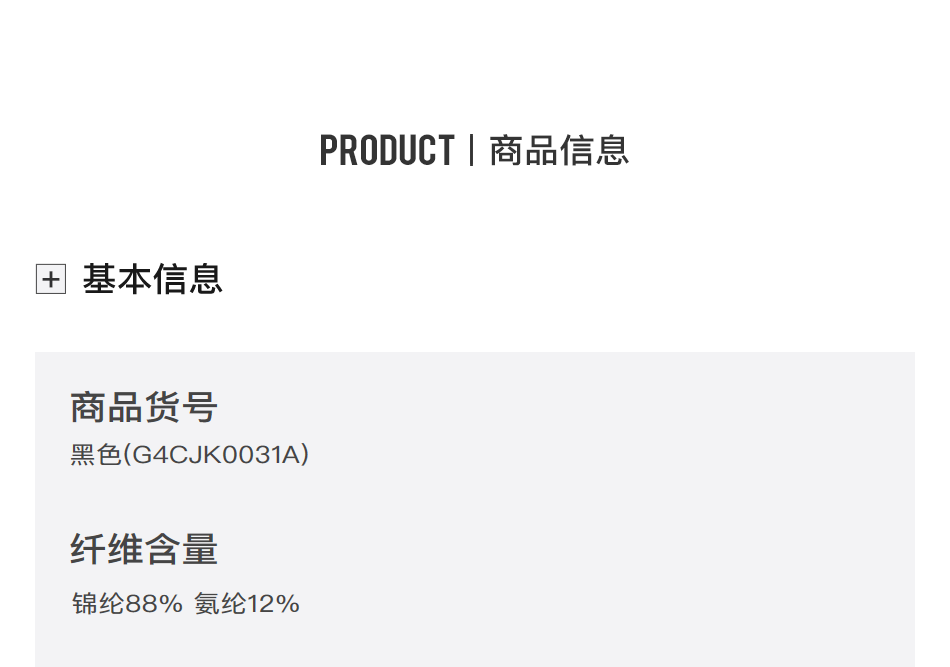
Task: Click the 息 character in 商品信息 title
Action: [x=612, y=151]
